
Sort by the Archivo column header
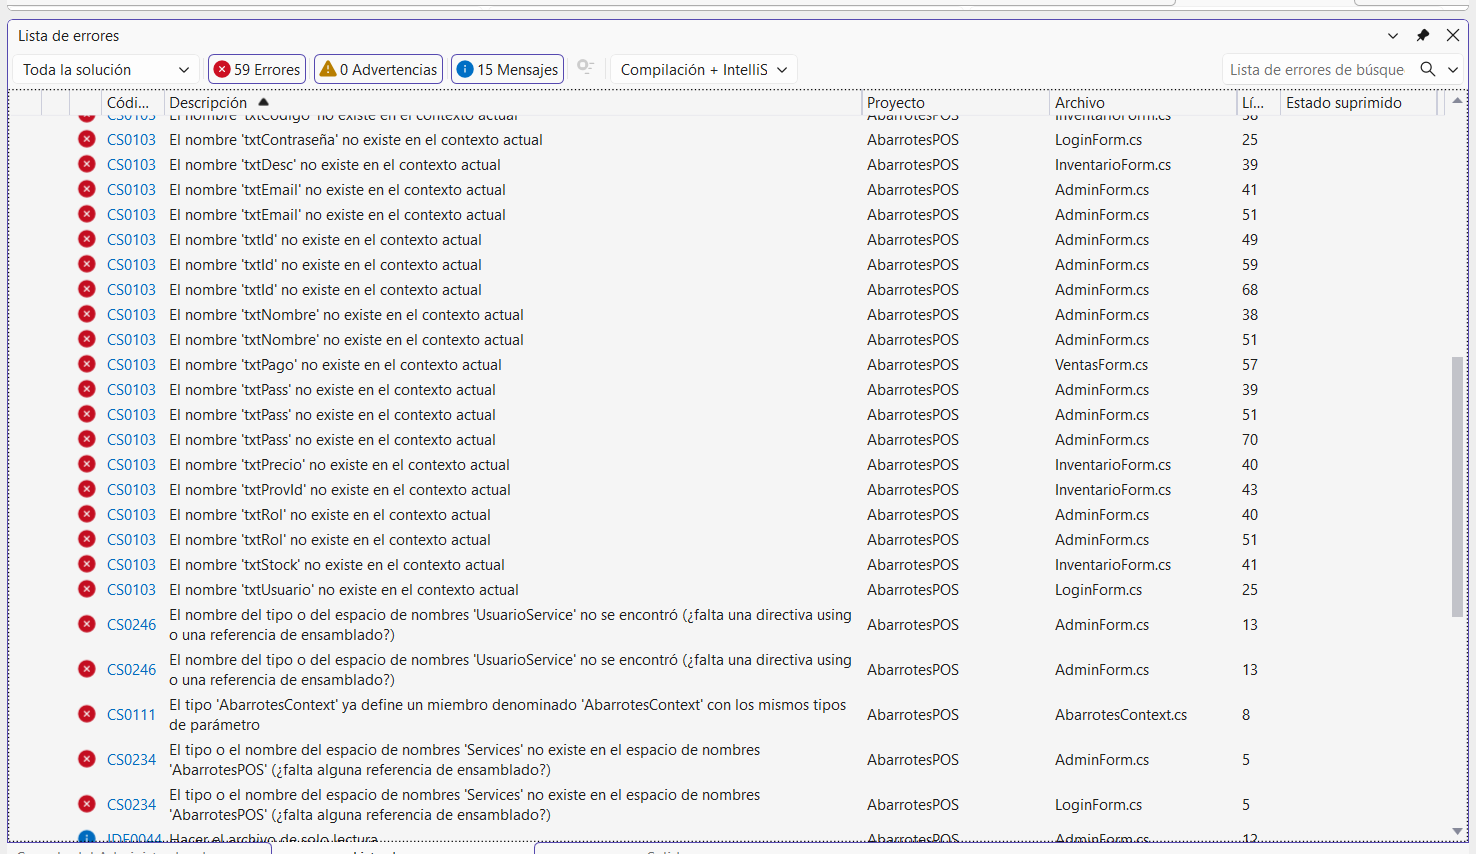pyautogui.click(x=1080, y=102)
